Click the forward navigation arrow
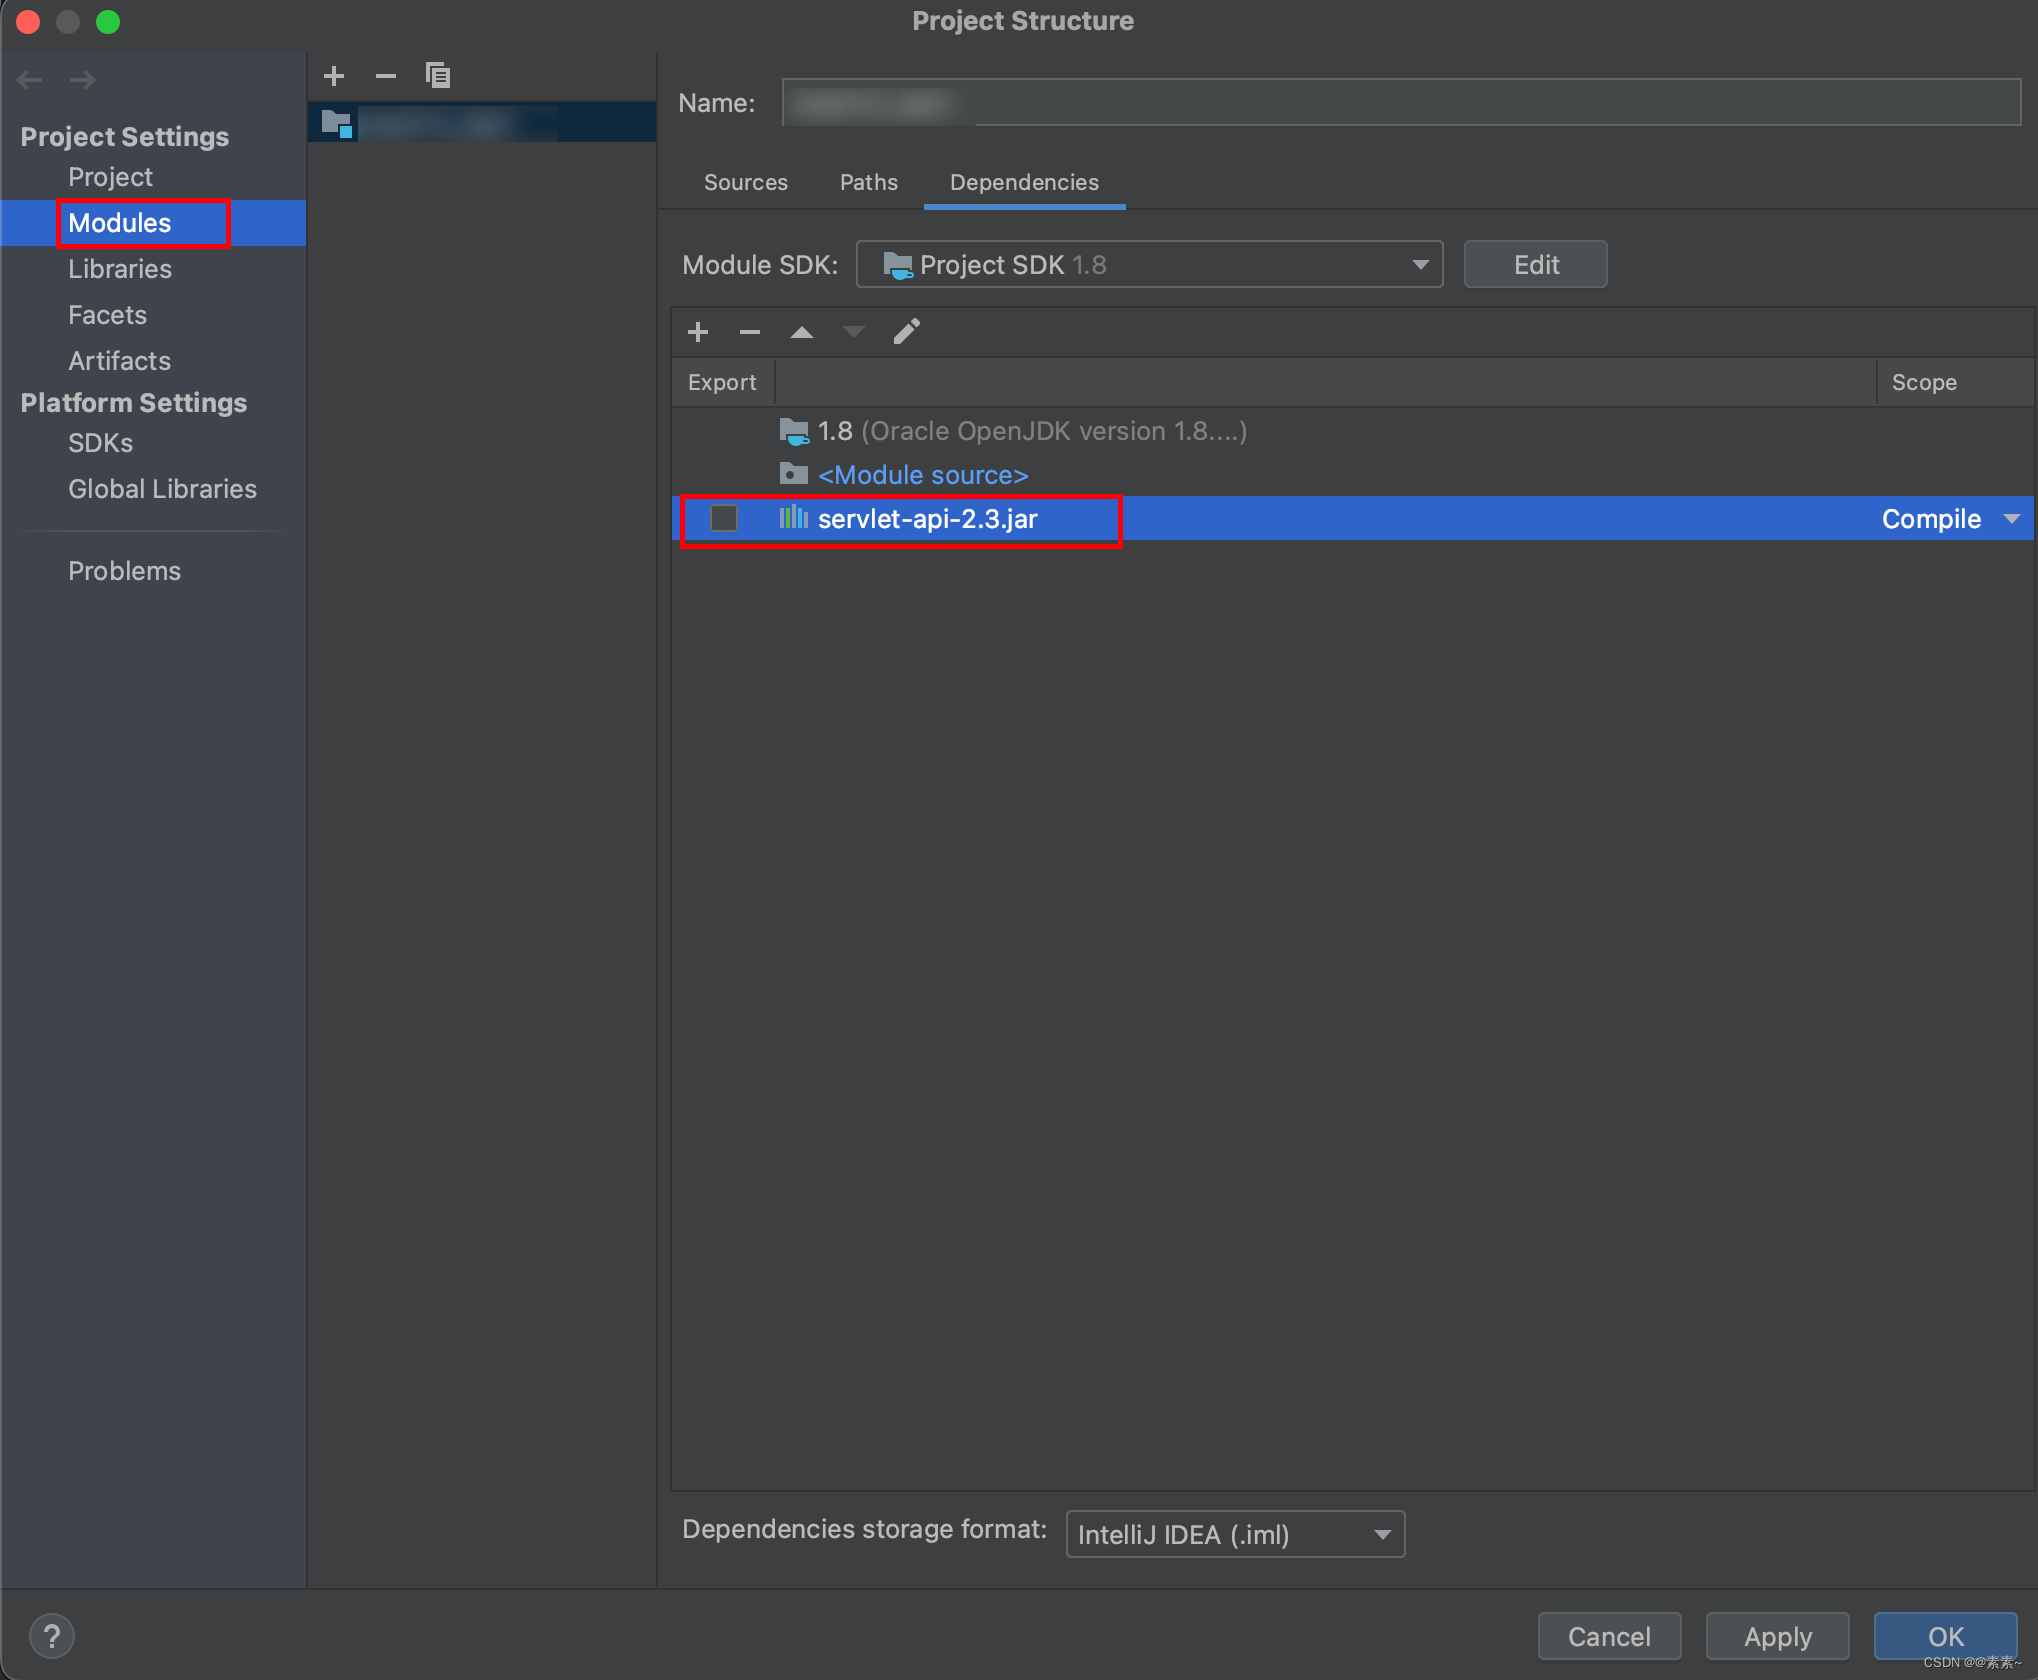2038x1680 pixels. click(83, 80)
